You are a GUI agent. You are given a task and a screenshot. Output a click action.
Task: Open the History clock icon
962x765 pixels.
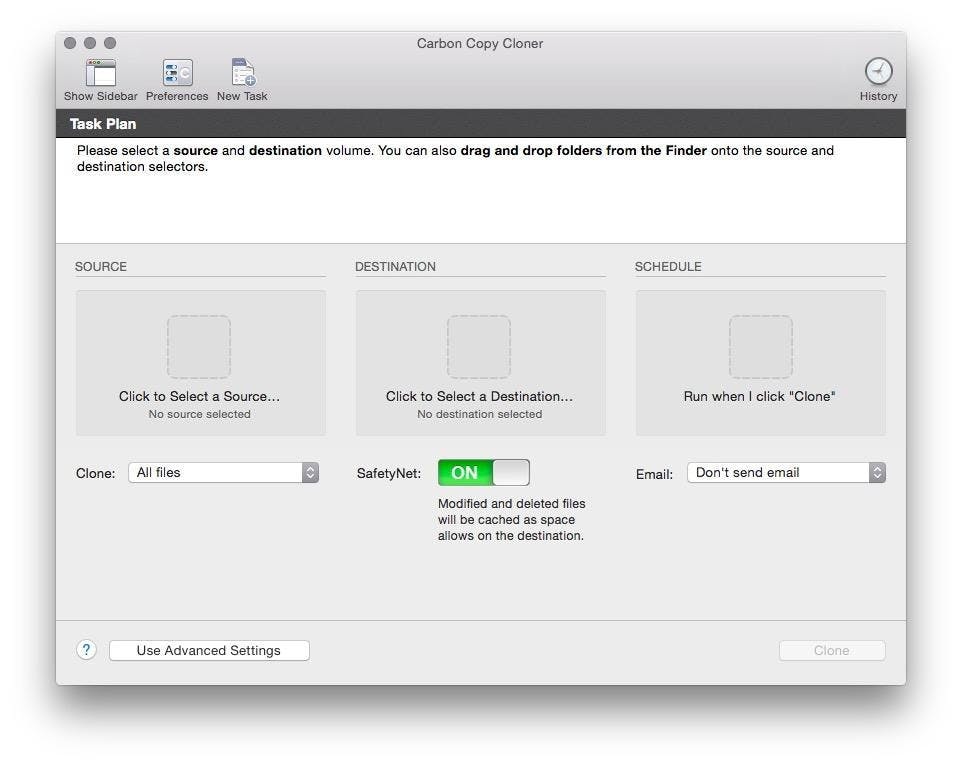tap(878, 72)
